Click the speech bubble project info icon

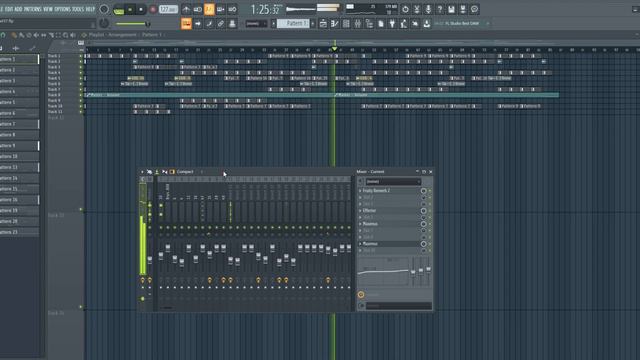474,9
